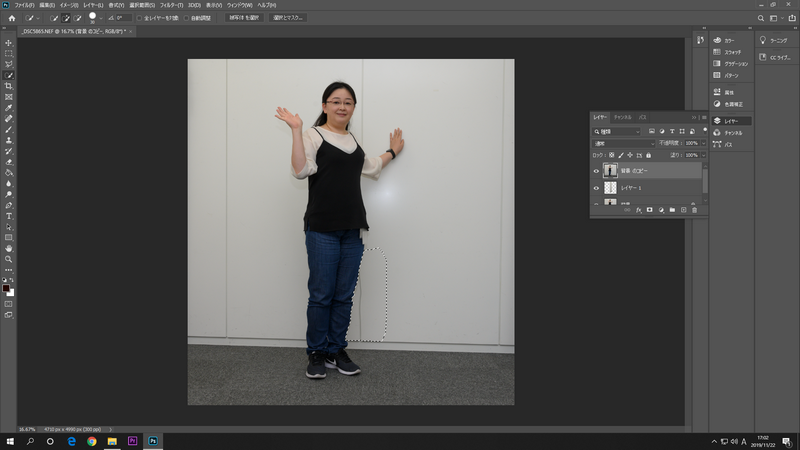
Task: Open layer filter kind dropdown
Action: (x=616, y=132)
